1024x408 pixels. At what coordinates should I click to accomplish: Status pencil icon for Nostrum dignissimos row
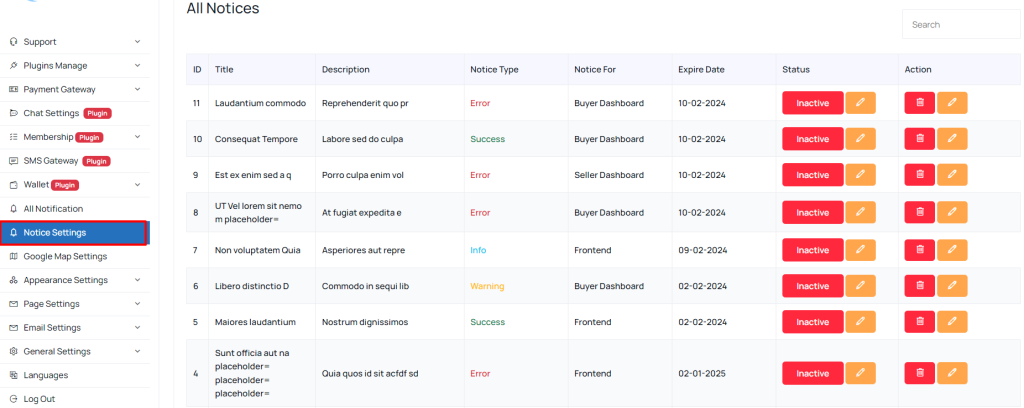tap(861, 321)
